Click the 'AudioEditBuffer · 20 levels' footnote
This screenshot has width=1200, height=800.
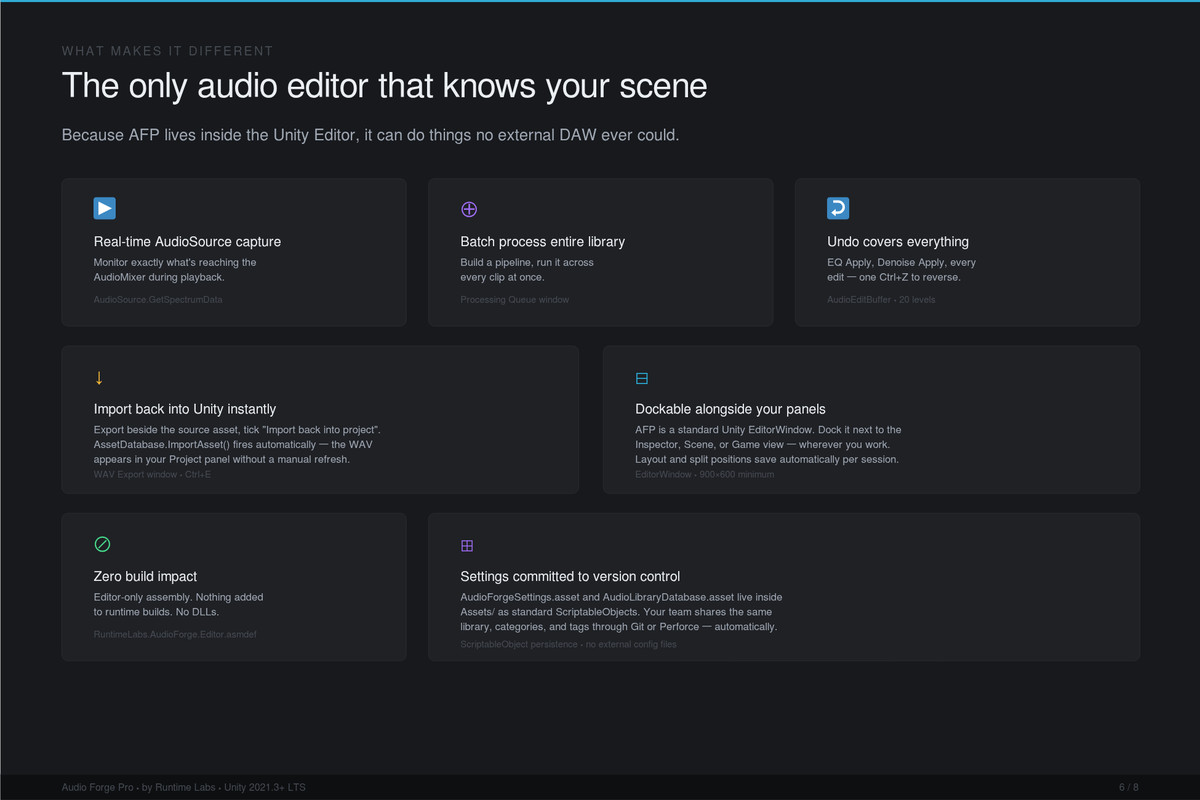[x=881, y=299]
